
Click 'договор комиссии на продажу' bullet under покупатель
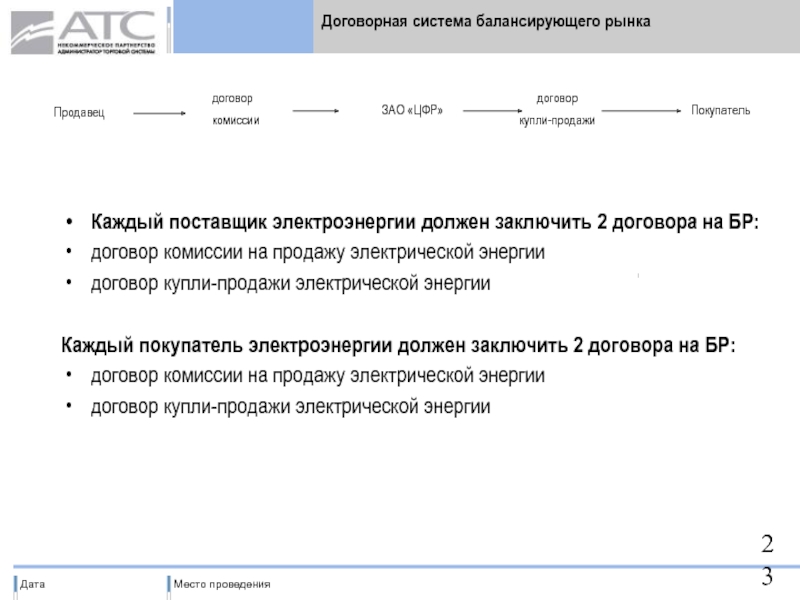[318, 376]
